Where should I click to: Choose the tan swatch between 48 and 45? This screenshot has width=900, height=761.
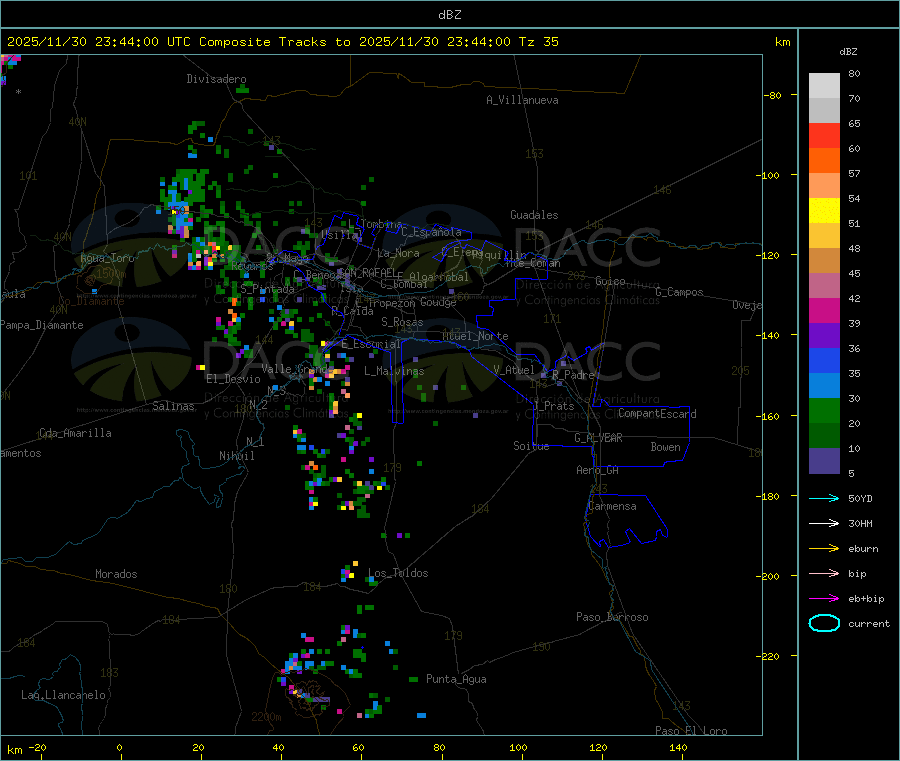coord(824,261)
